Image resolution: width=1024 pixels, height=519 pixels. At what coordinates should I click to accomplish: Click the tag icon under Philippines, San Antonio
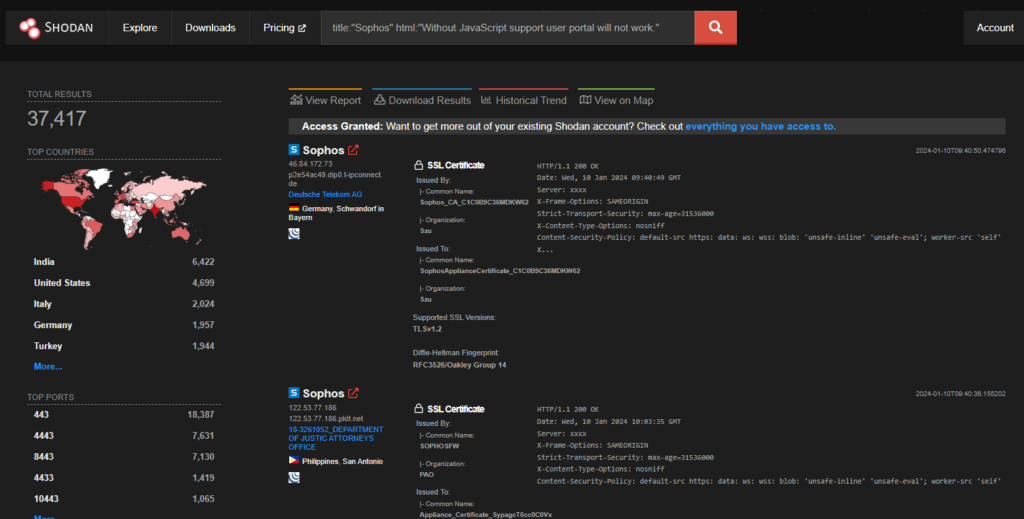click(294, 477)
